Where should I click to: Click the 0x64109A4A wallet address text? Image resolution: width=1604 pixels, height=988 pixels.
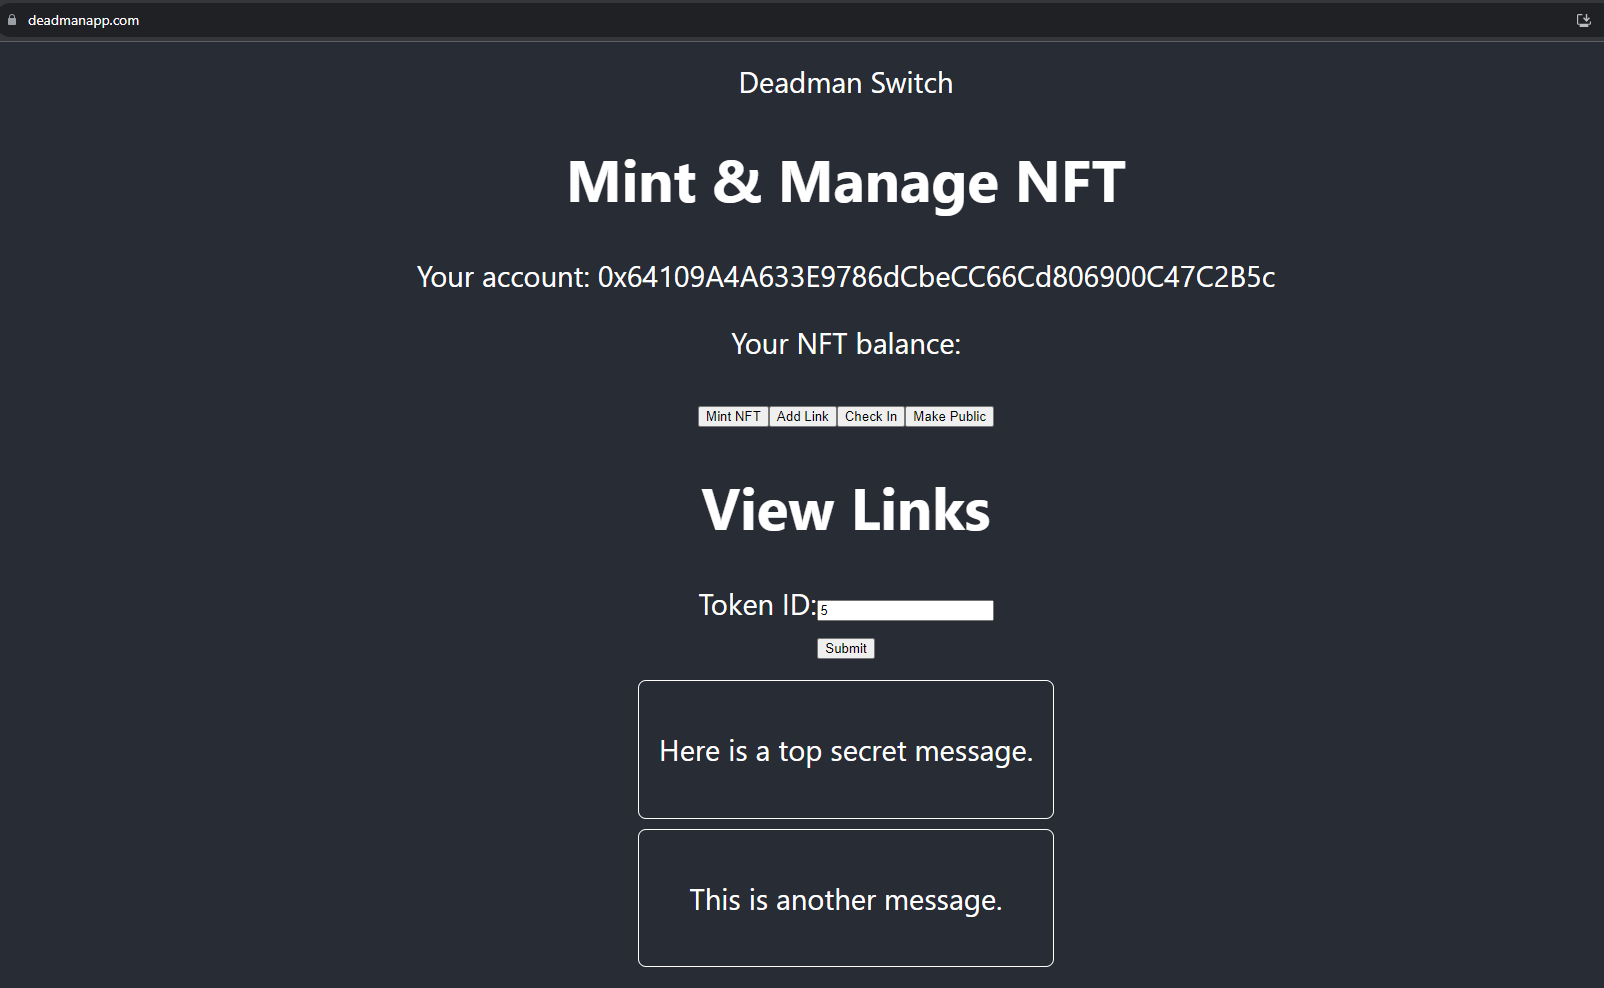[x=936, y=277]
